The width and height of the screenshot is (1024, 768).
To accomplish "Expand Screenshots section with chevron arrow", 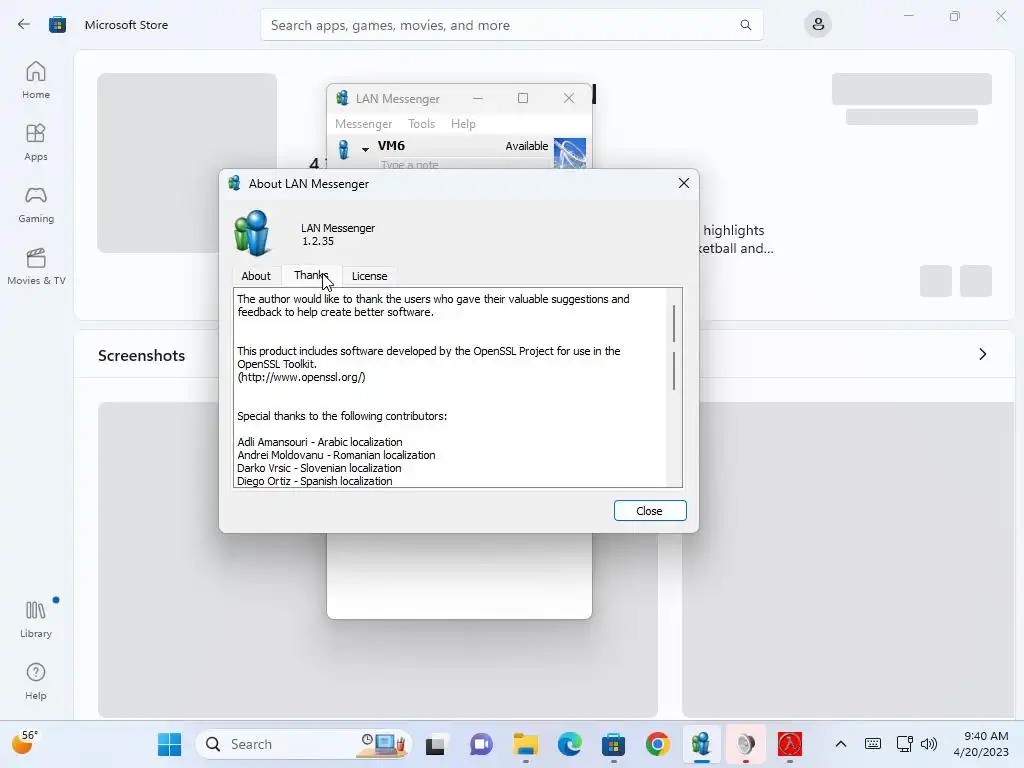I will (982, 354).
